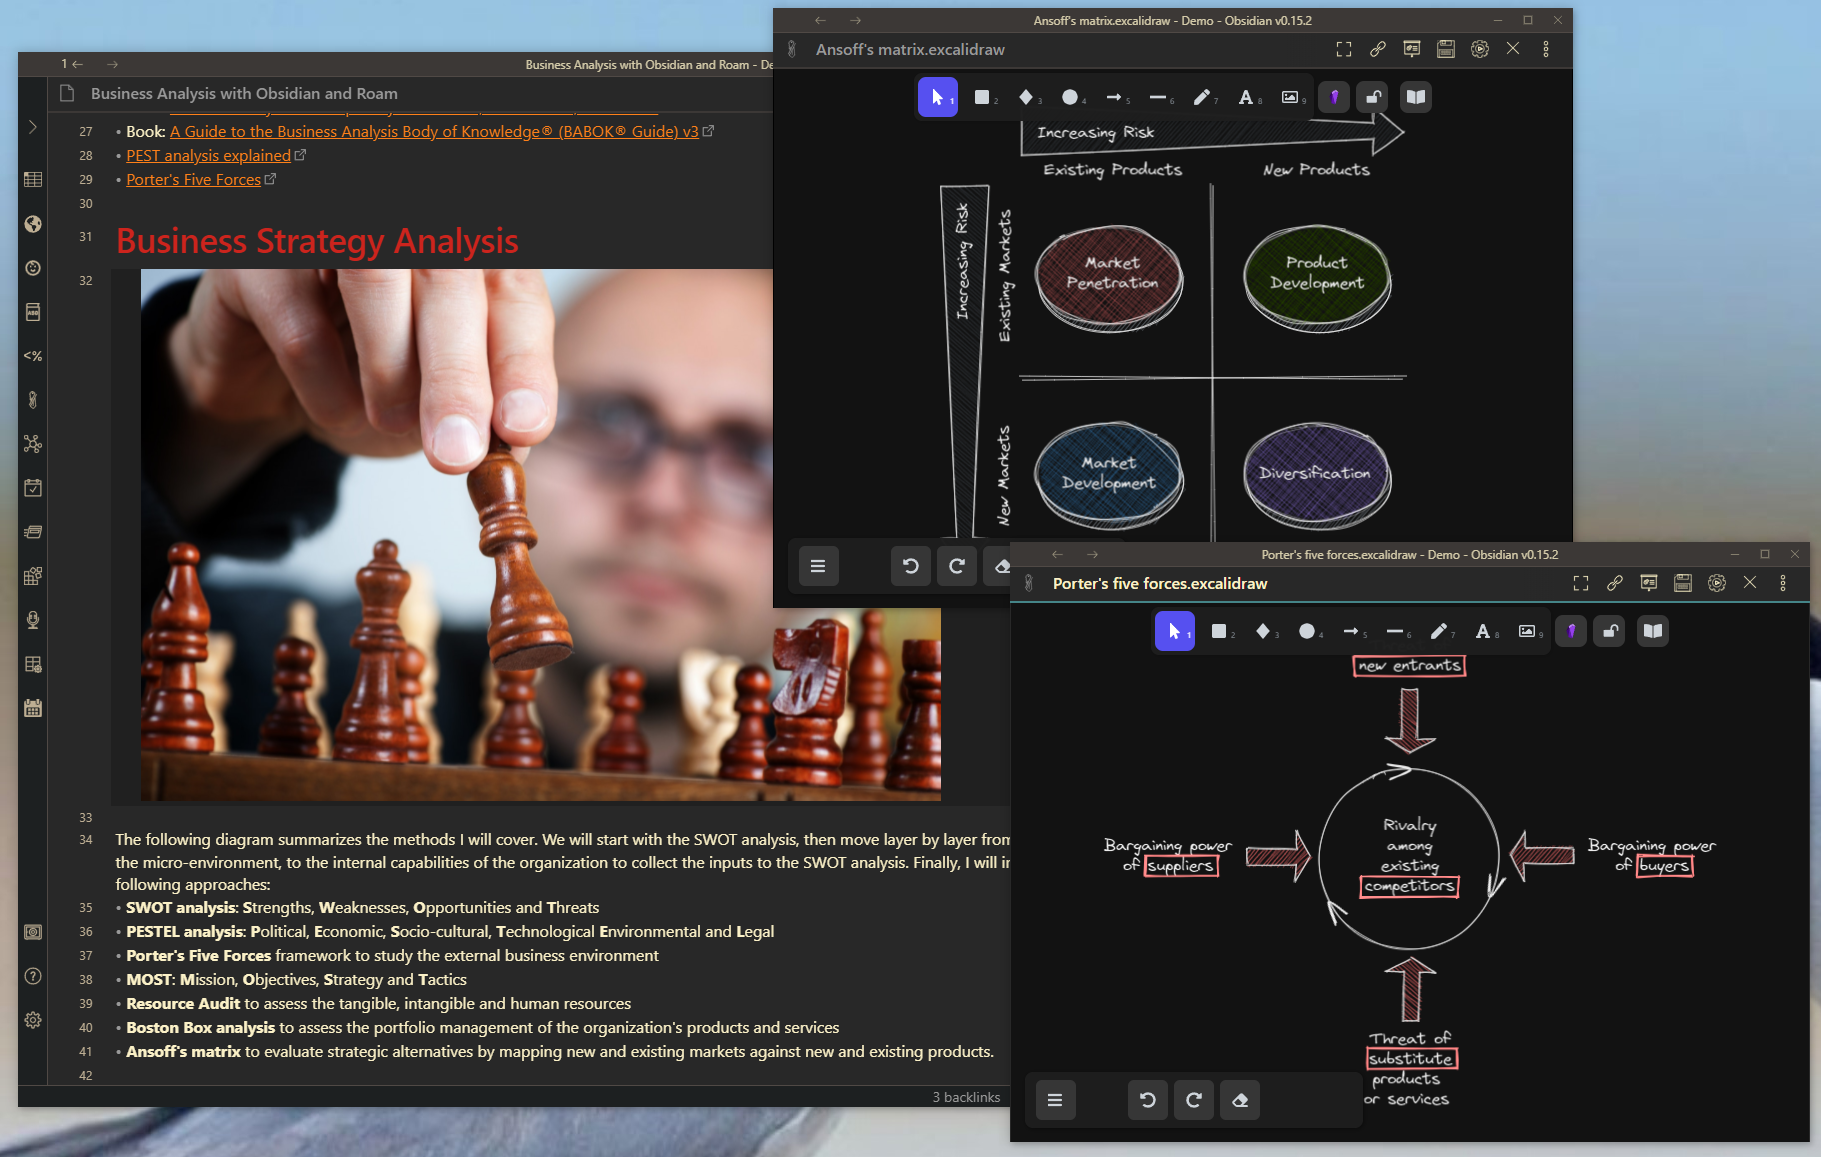Toggle fullscreen mode in Ansoff's matrix header

[x=1344, y=49]
